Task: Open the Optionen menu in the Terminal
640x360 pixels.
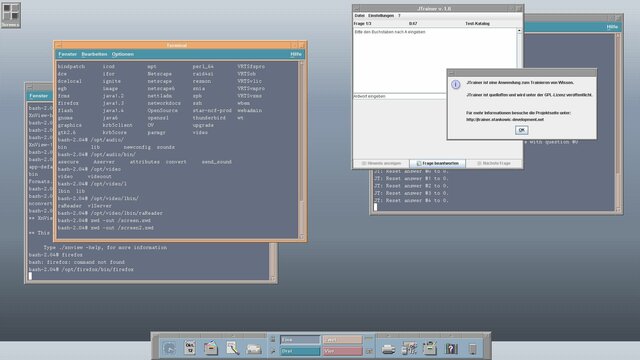Action: click(x=123, y=54)
